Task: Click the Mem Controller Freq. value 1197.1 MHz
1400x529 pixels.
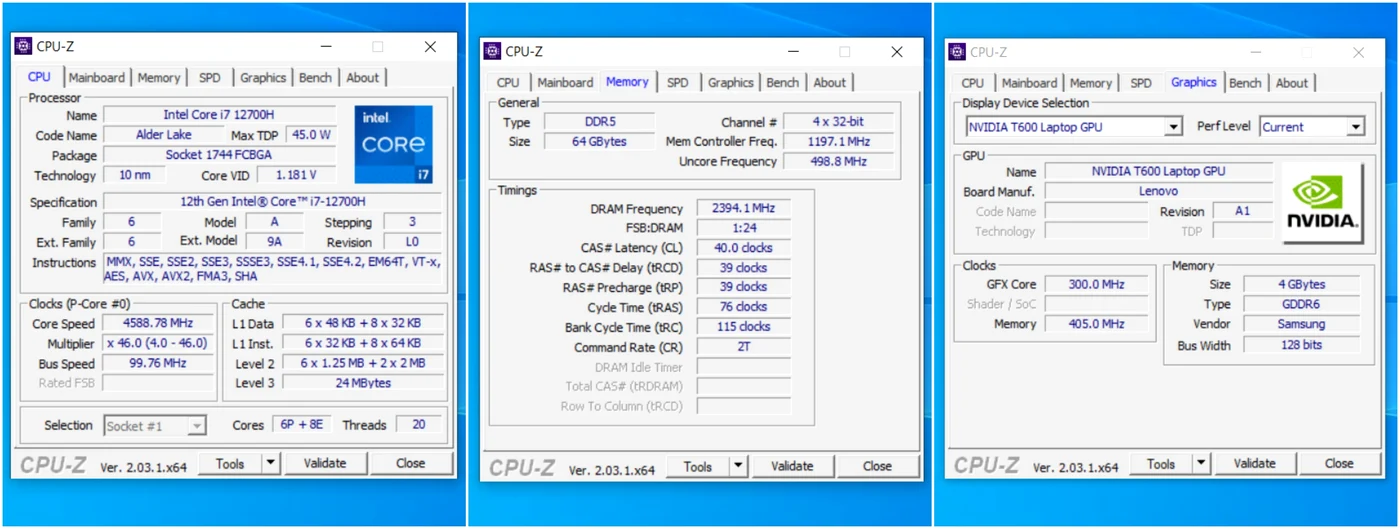Action: pos(838,142)
